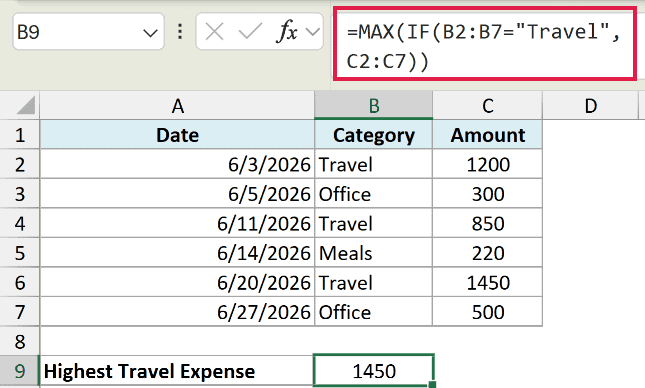Open Insert Function fx icon
The height and width of the screenshot is (388, 645).
287,31
